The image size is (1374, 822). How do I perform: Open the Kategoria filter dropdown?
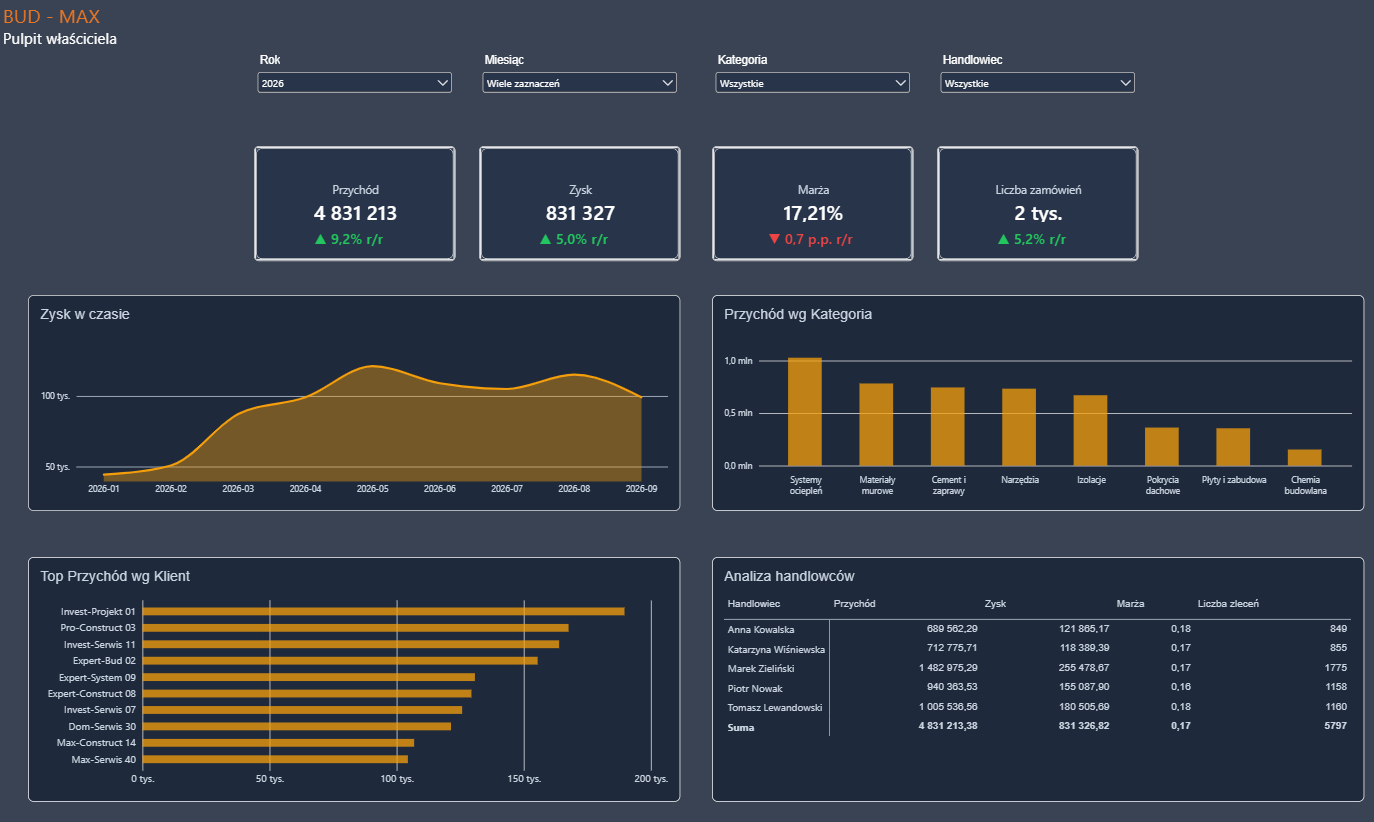(x=813, y=83)
